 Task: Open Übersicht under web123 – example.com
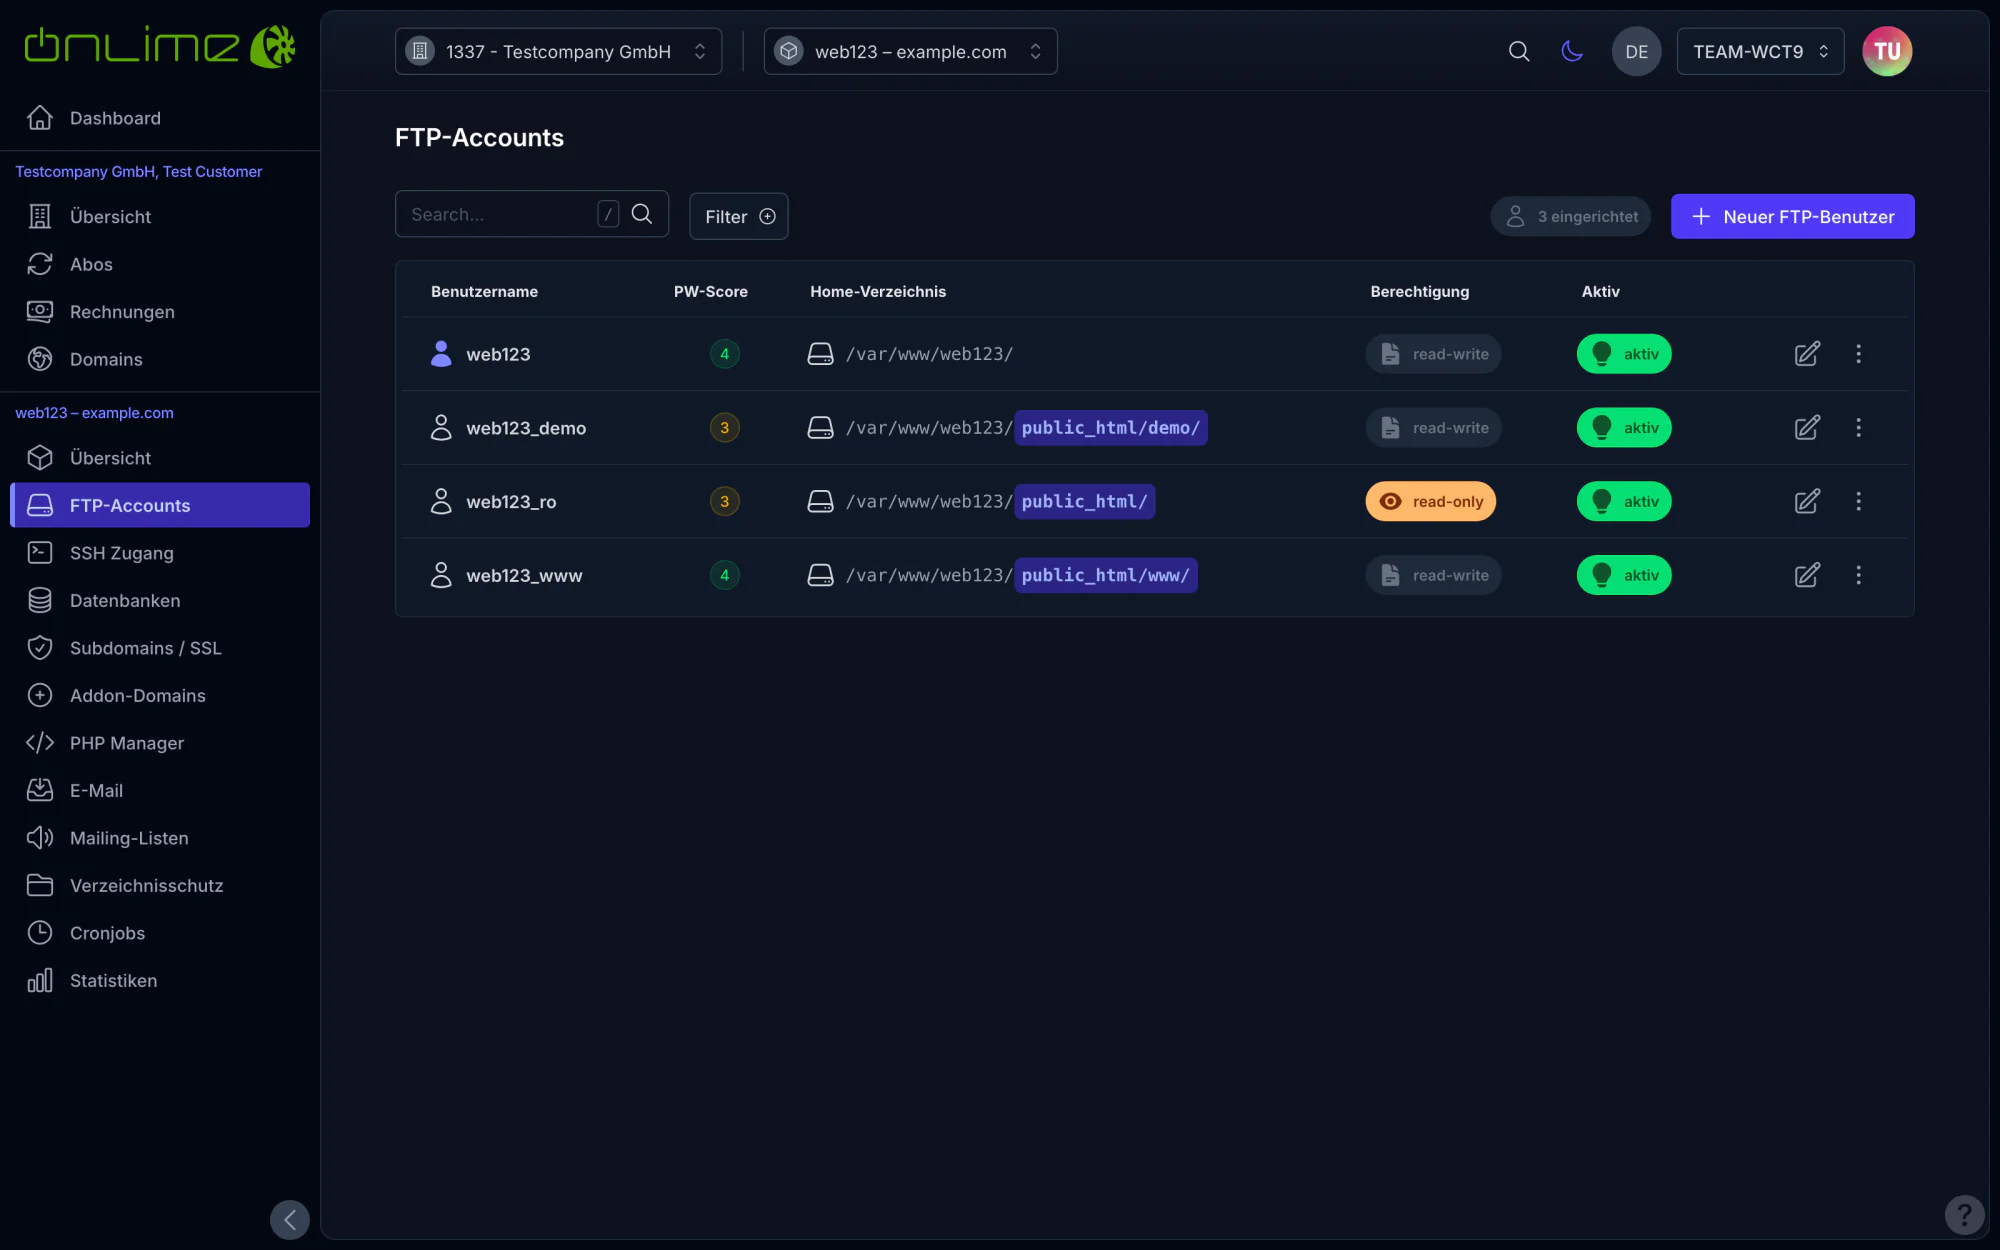(x=160, y=458)
